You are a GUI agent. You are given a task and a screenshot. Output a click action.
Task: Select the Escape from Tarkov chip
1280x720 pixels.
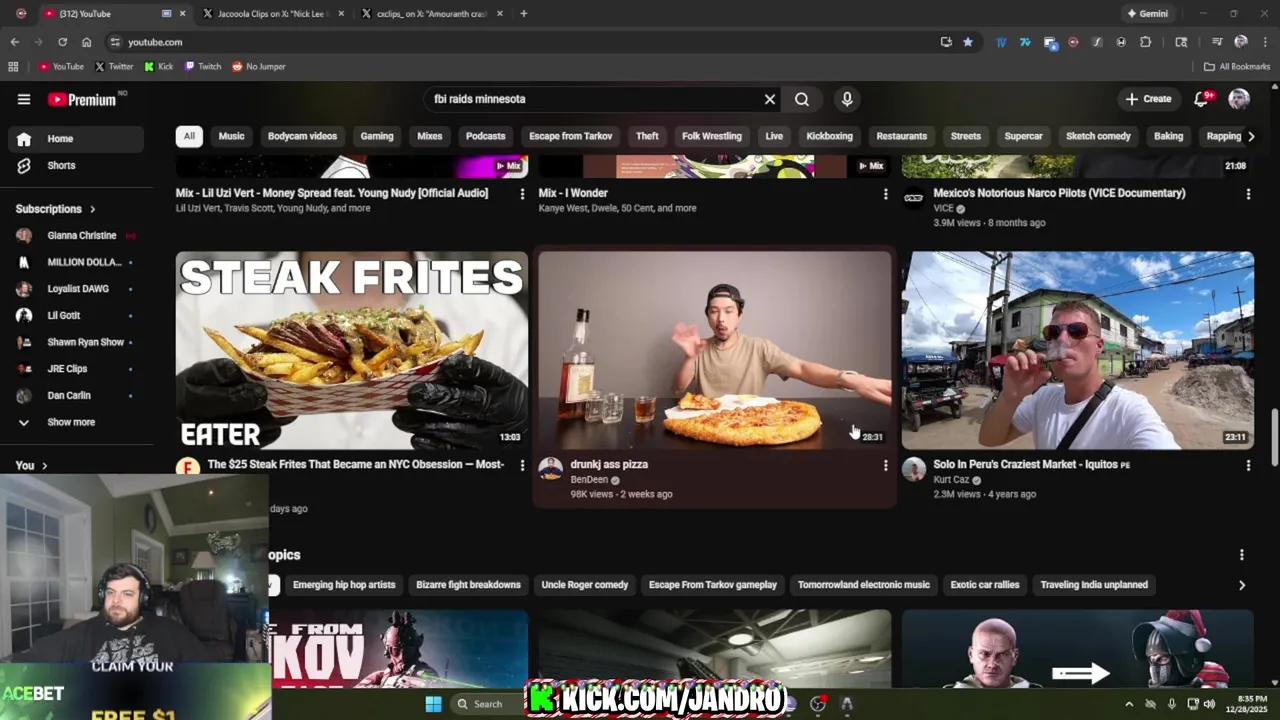(x=571, y=136)
